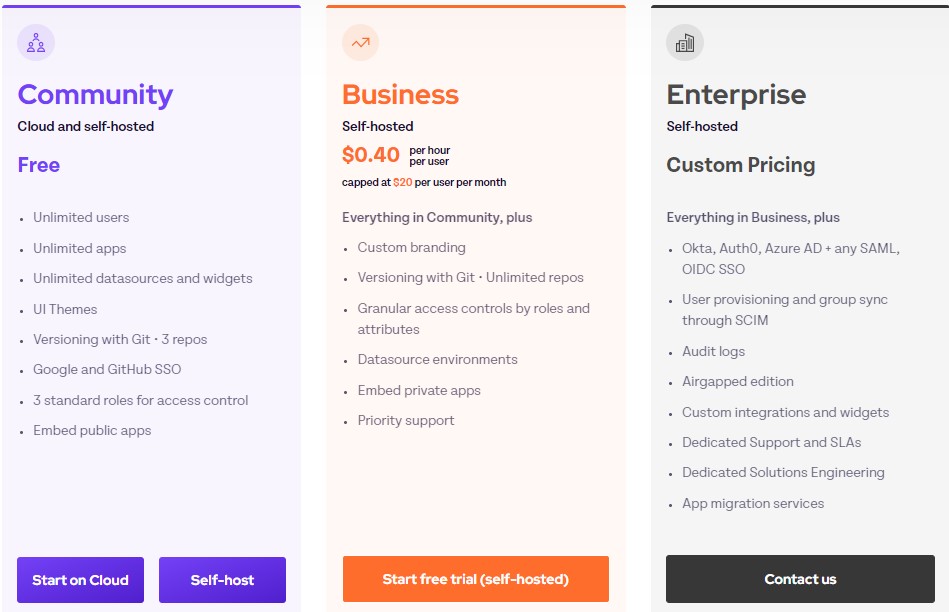Click the Community plan people icon
Viewport: 949px width, 612px height.
pyautogui.click(x=36, y=43)
